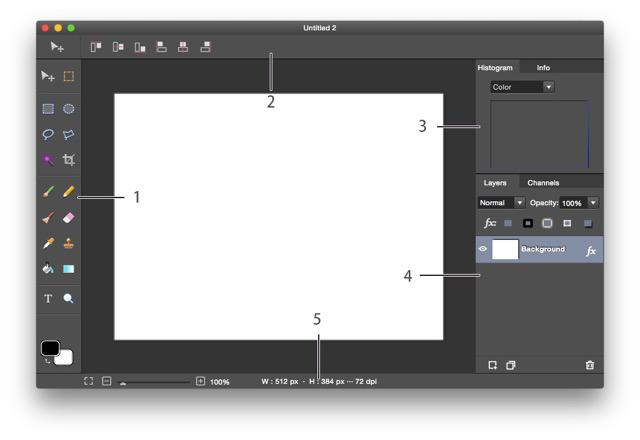640x440 pixels.
Task: Click the Move tool indicator in options bar
Action: (x=57, y=47)
